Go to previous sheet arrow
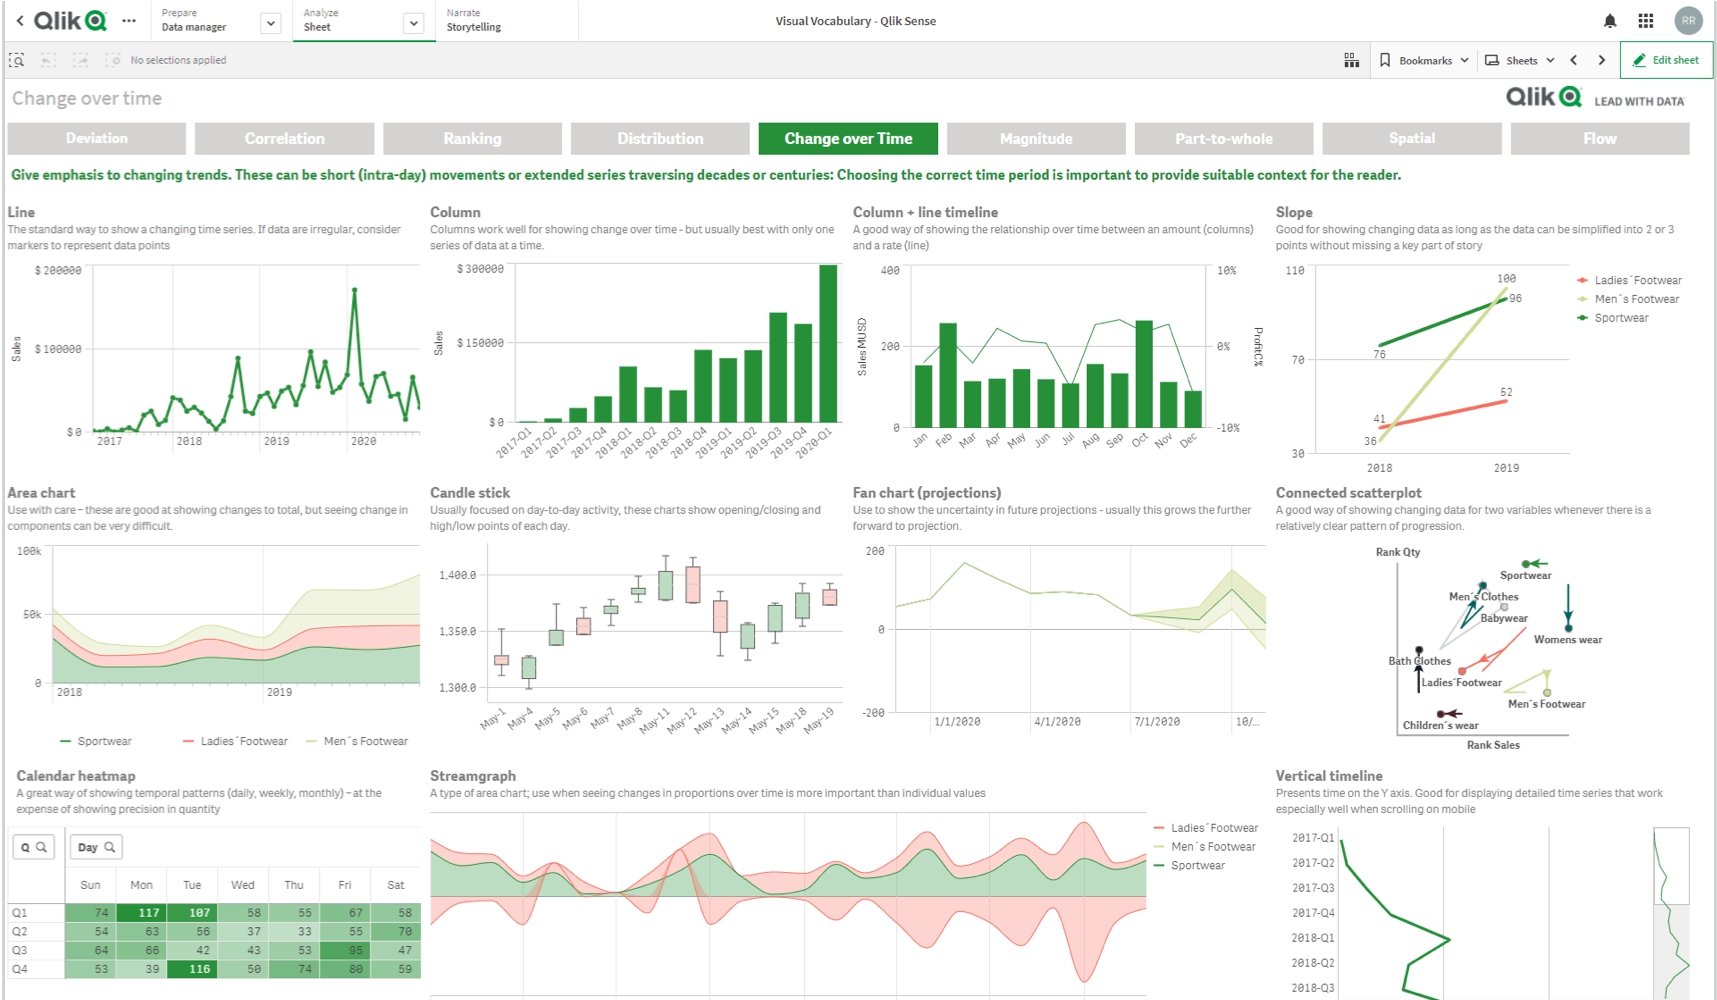Image resolution: width=1717 pixels, height=1000 pixels. pyautogui.click(x=1574, y=60)
